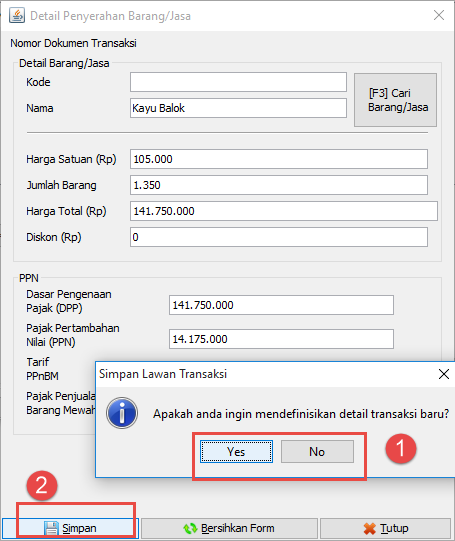Click Yes in Simpan Lawan Transaksi dialog
Viewport: 455px width, 541px height.
coord(236,451)
